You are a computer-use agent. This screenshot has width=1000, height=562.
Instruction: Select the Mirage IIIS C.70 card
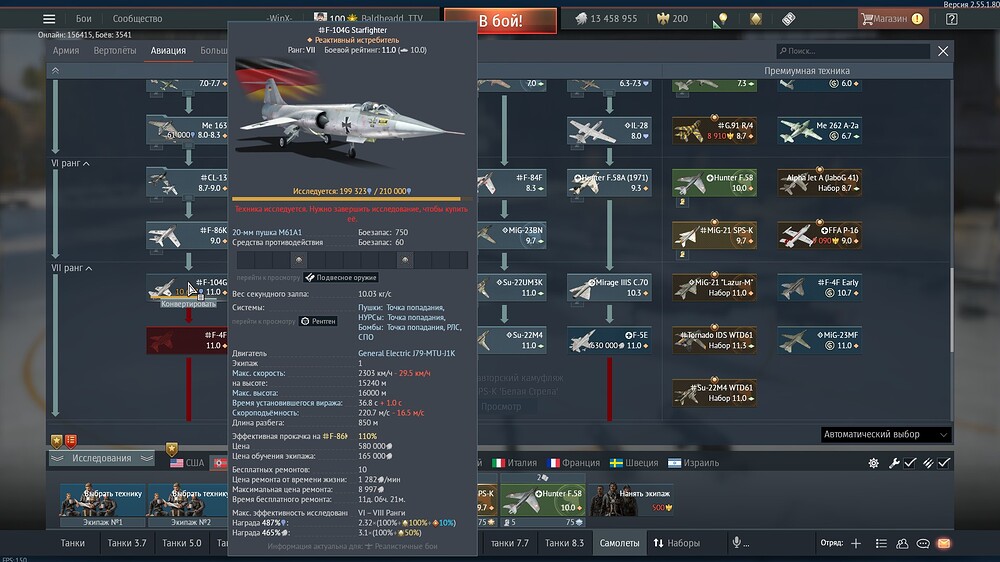(x=609, y=288)
